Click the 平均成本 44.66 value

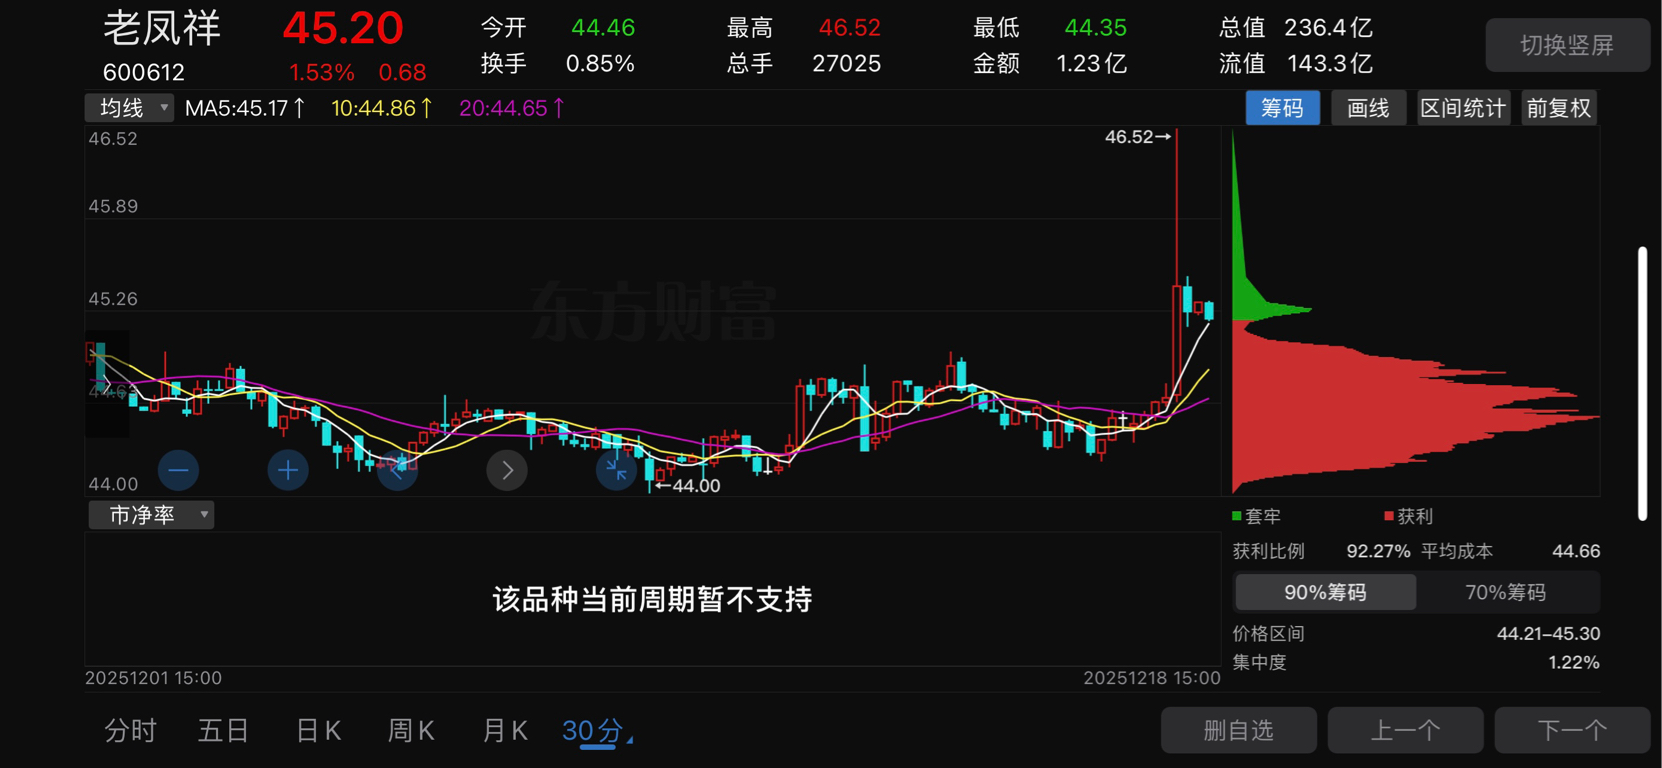coord(1576,551)
